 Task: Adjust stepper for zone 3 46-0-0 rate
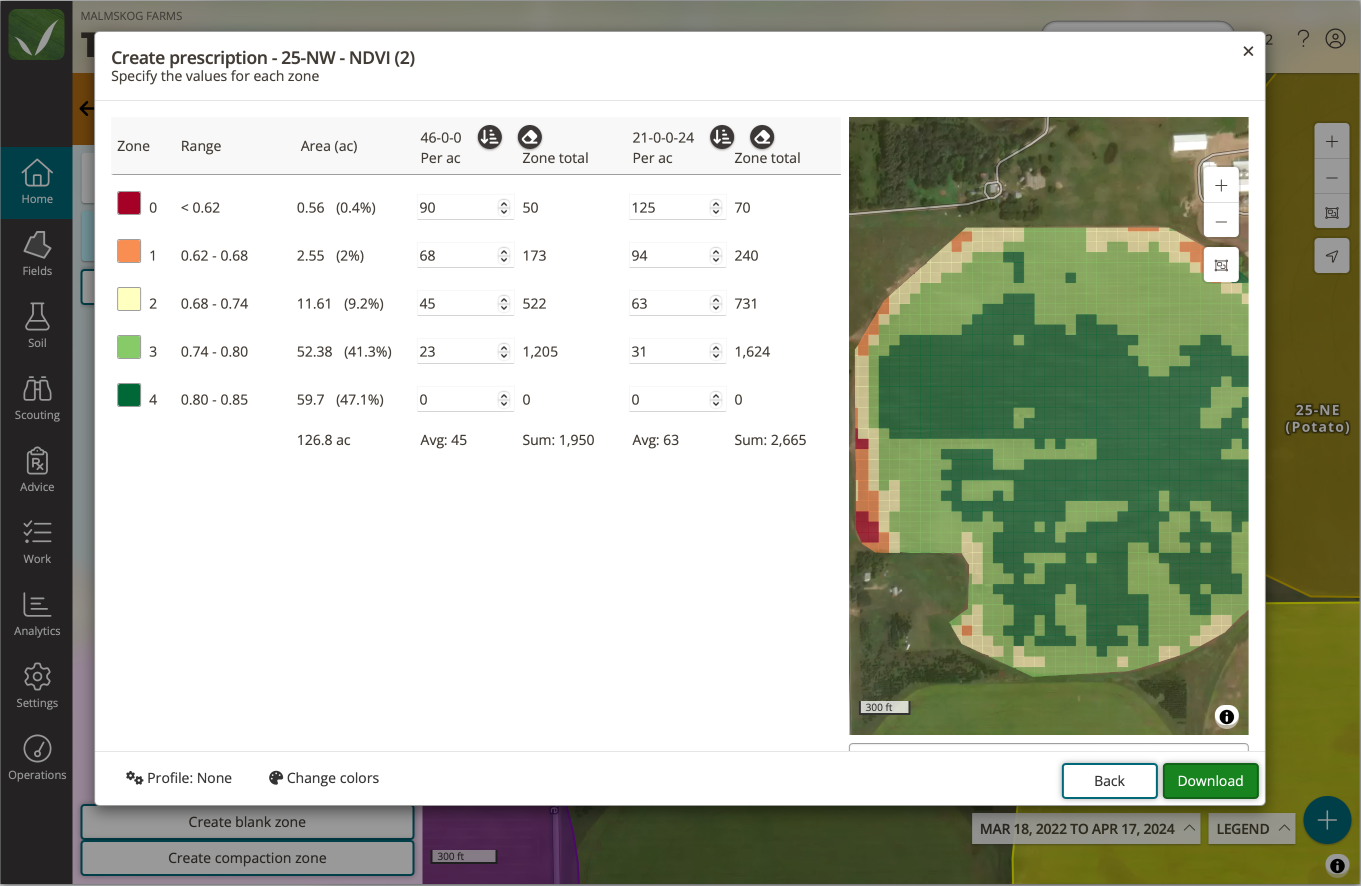click(504, 352)
